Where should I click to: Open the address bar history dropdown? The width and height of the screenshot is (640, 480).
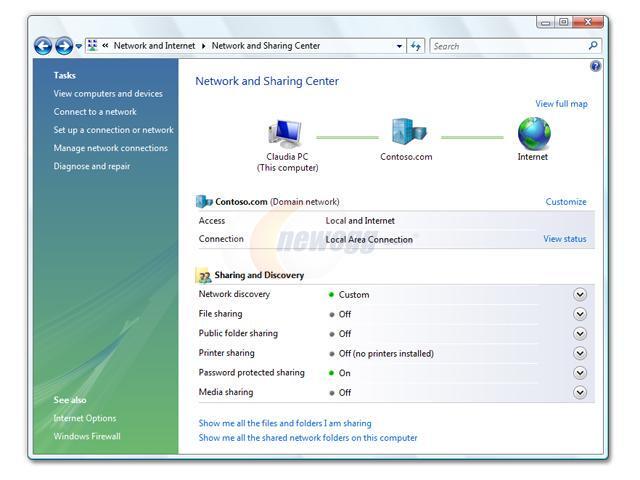point(399,46)
